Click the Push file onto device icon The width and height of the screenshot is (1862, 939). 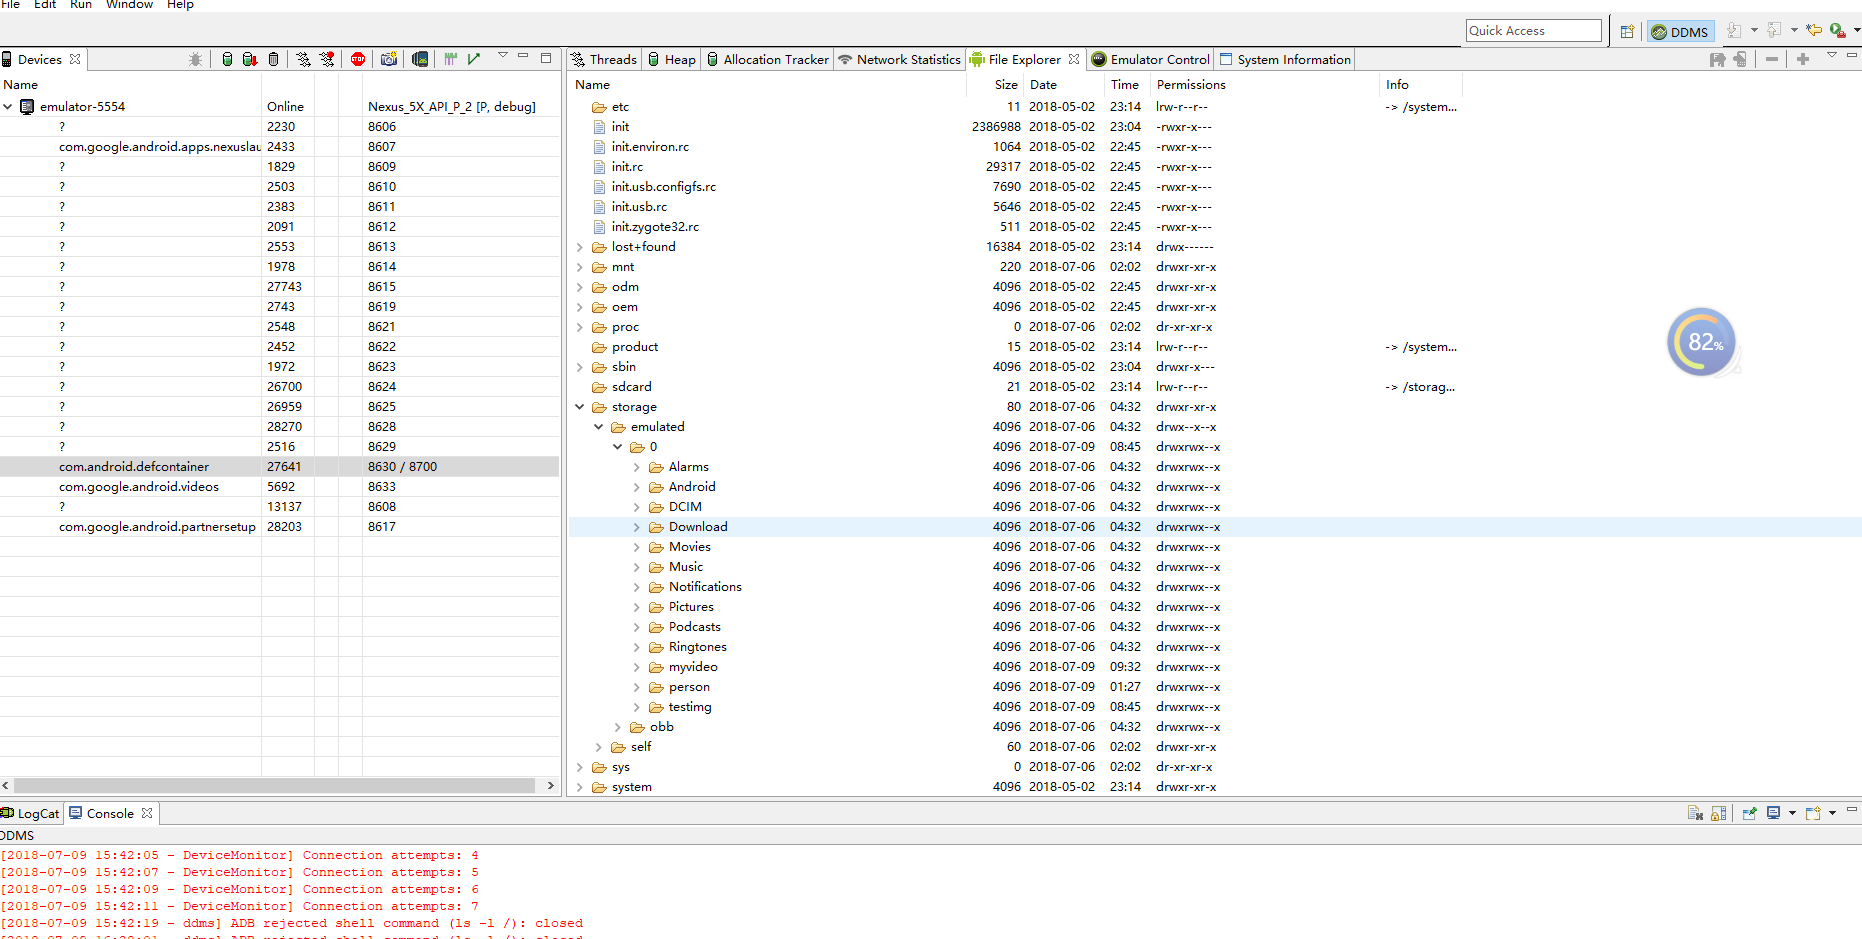click(x=1740, y=60)
